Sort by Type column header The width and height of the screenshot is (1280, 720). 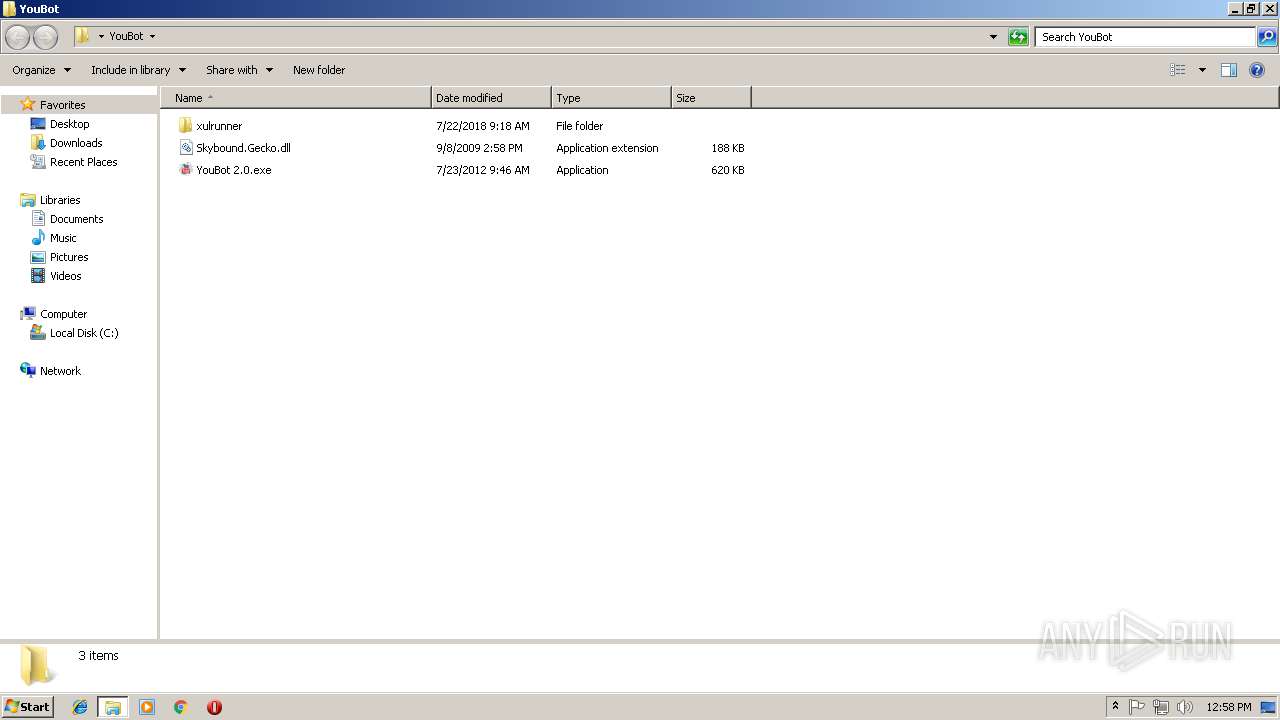tap(611, 98)
